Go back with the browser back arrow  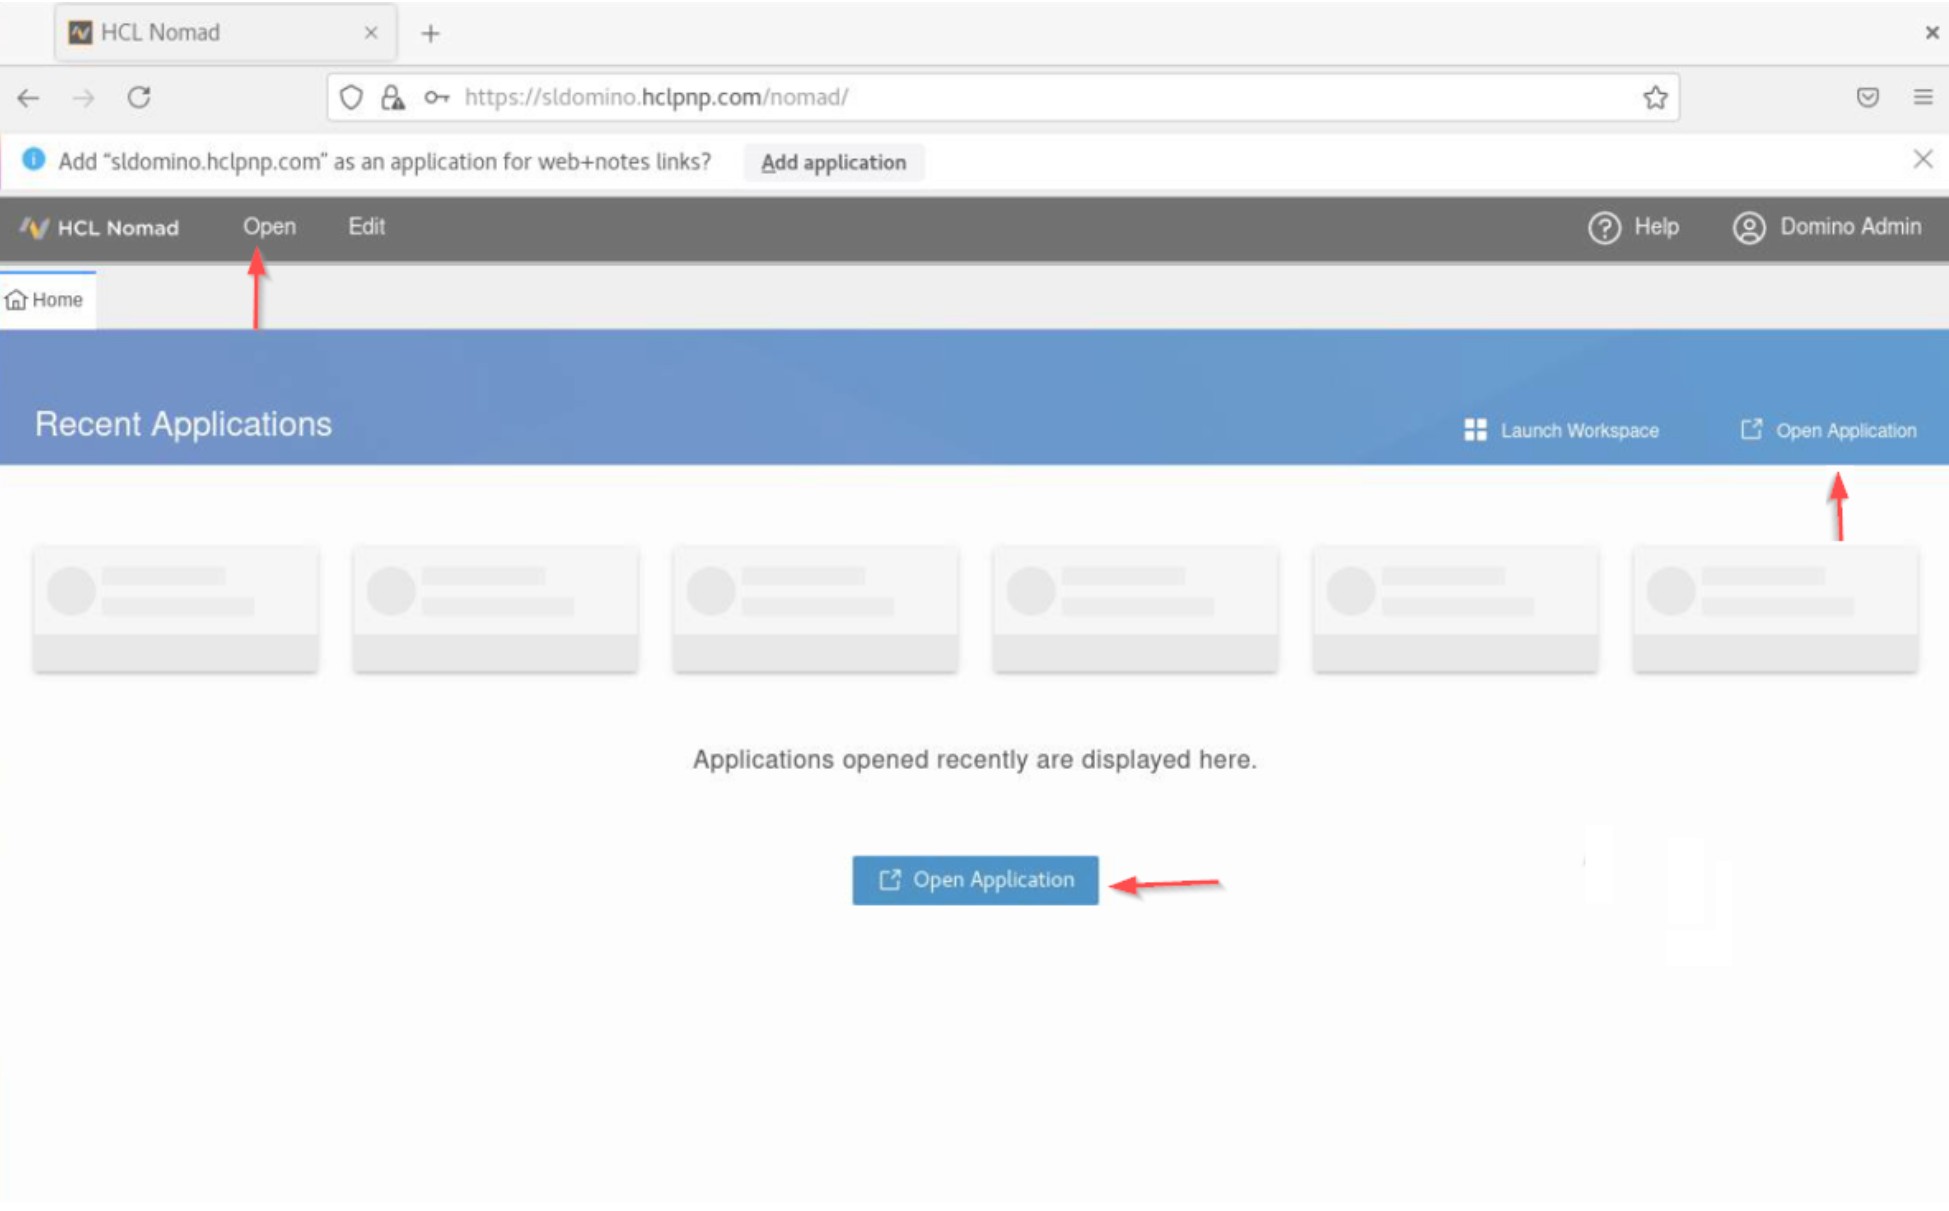pos(28,98)
